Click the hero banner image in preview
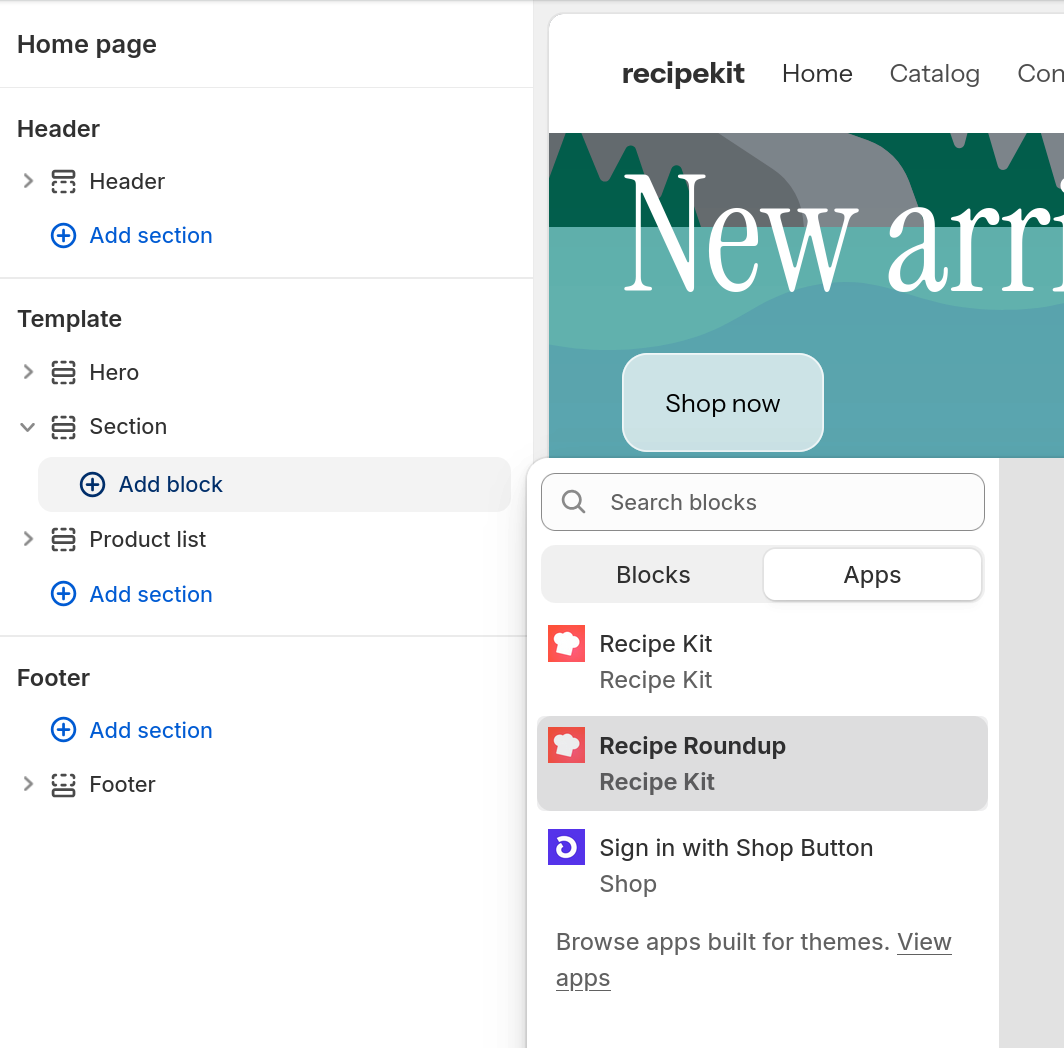The width and height of the screenshot is (1064, 1048). pyautogui.click(x=806, y=295)
